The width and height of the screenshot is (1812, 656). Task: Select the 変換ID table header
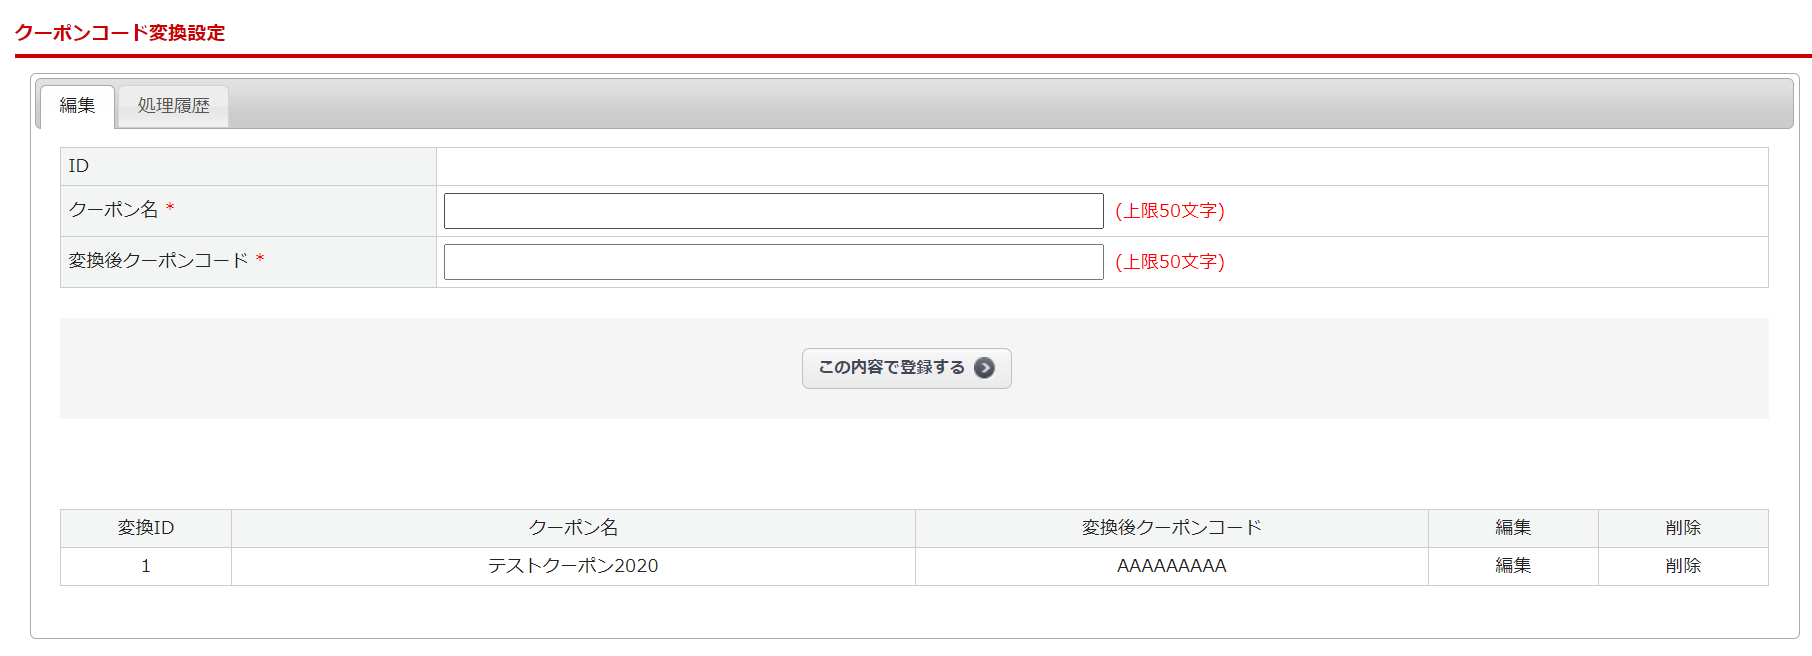pos(146,528)
